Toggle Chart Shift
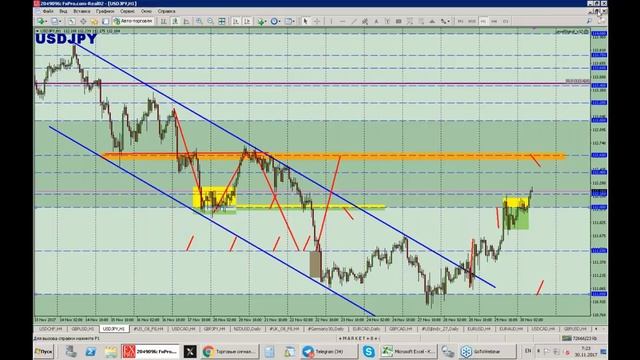 coord(247,21)
